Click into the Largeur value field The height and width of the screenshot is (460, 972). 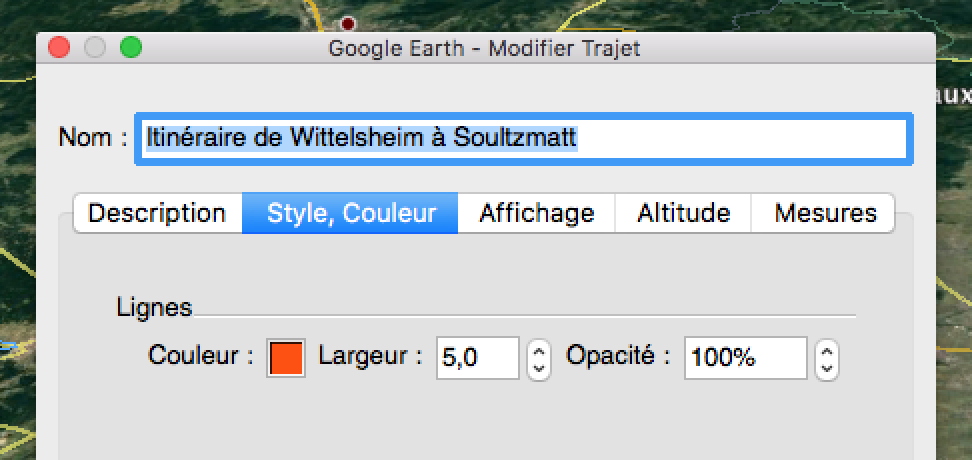478,358
